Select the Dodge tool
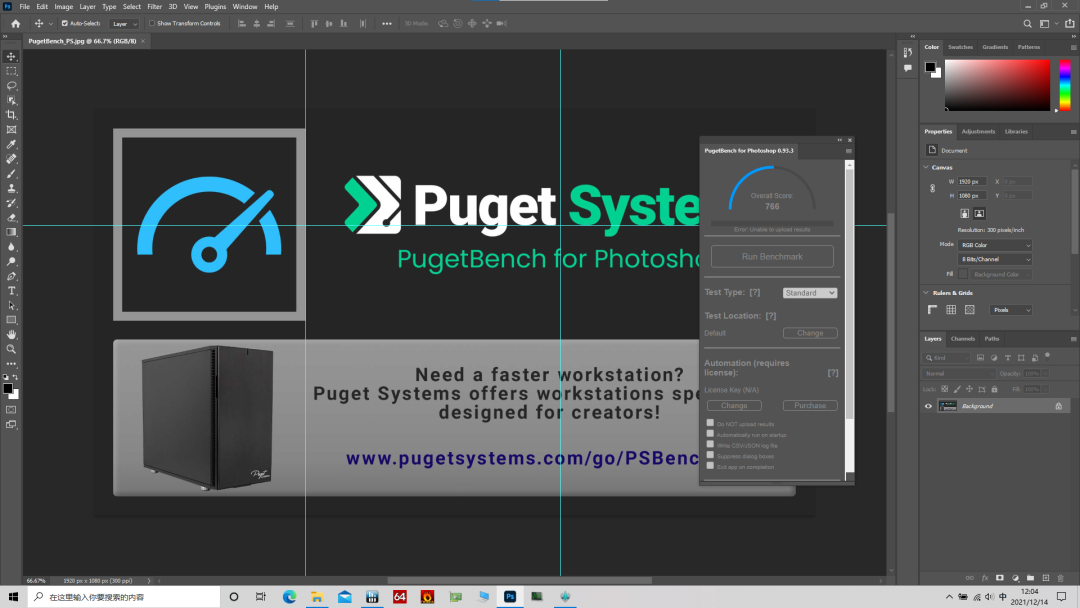Viewport: 1080px width, 608px height. (12, 261)
